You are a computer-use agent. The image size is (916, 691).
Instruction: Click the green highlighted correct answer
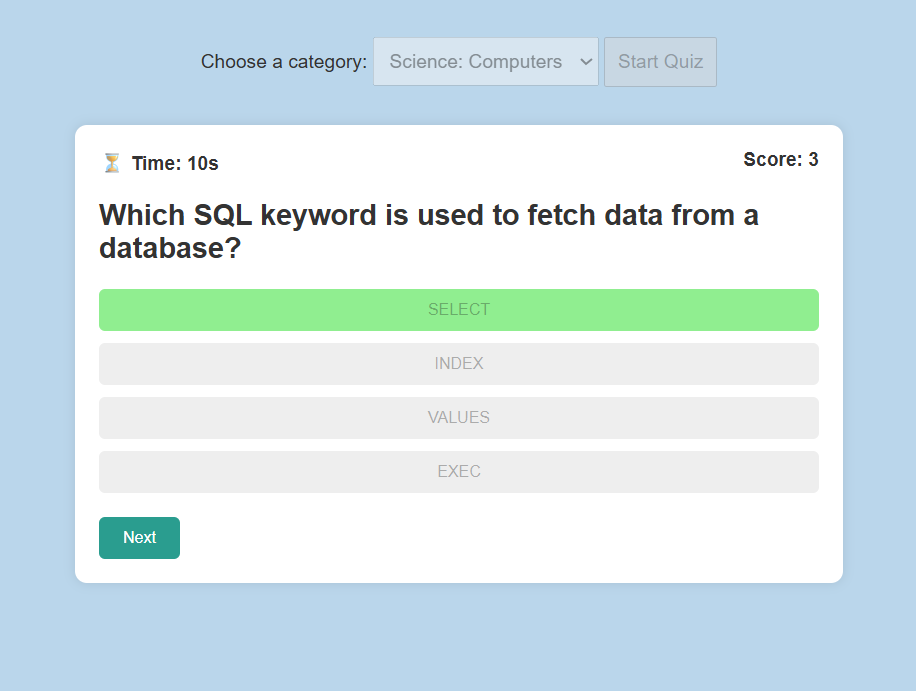point(459,310)
